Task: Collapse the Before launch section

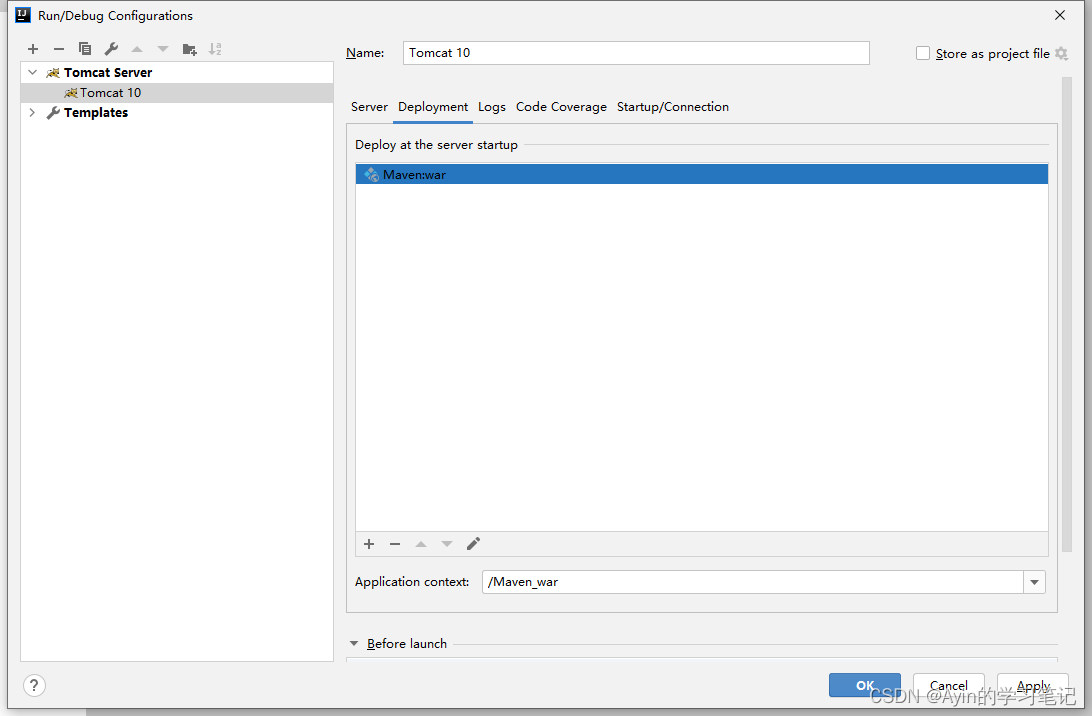Action: (354, 644)
